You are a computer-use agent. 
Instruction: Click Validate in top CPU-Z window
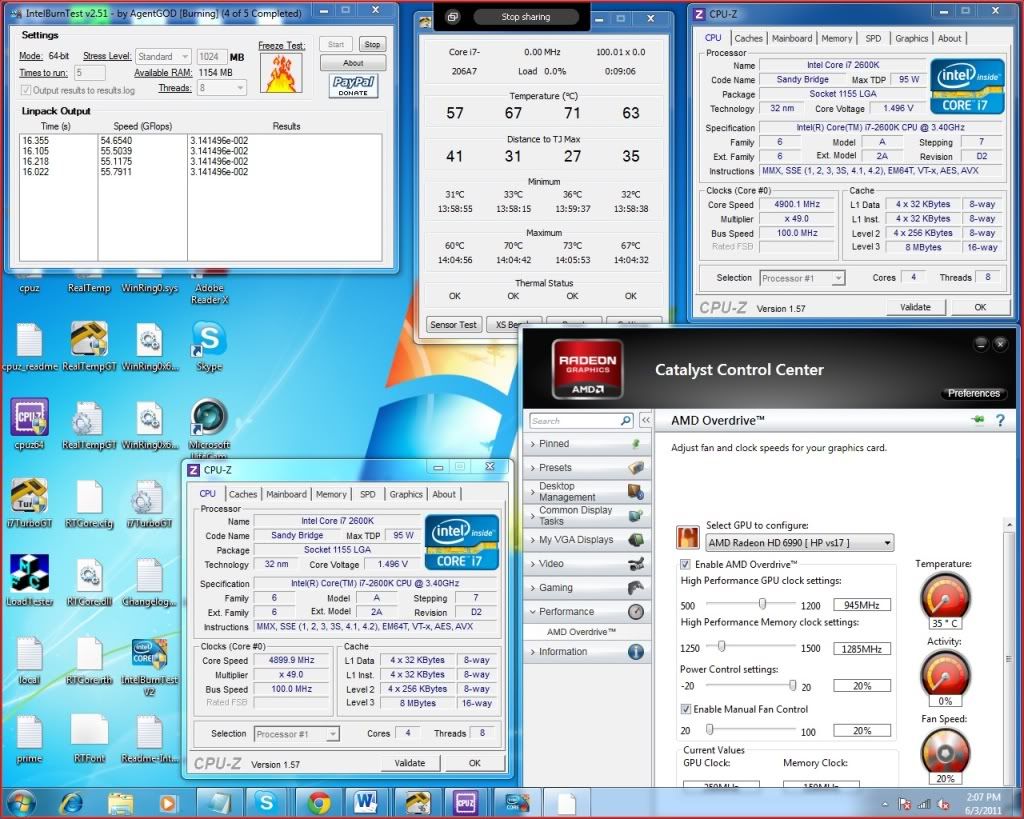click(x=915, y=307)
